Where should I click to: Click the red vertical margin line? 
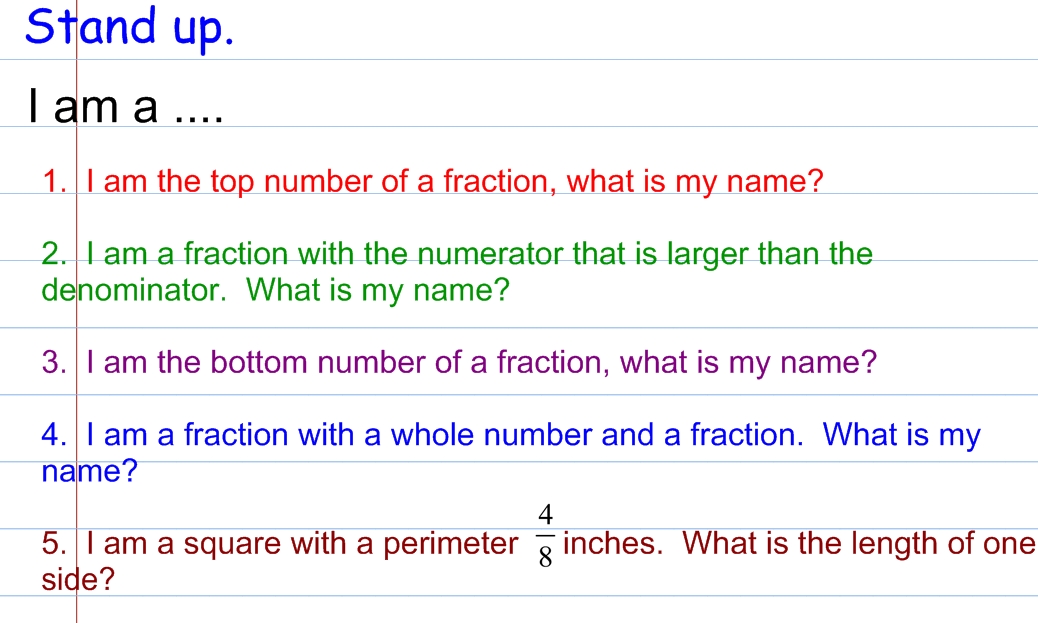click(x=76, y=311)
